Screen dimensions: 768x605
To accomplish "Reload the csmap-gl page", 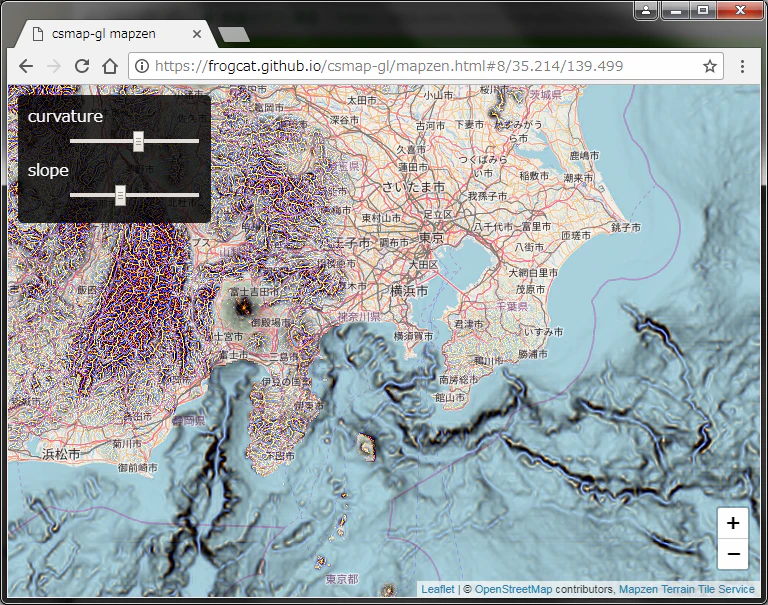I will pos(82,66).
